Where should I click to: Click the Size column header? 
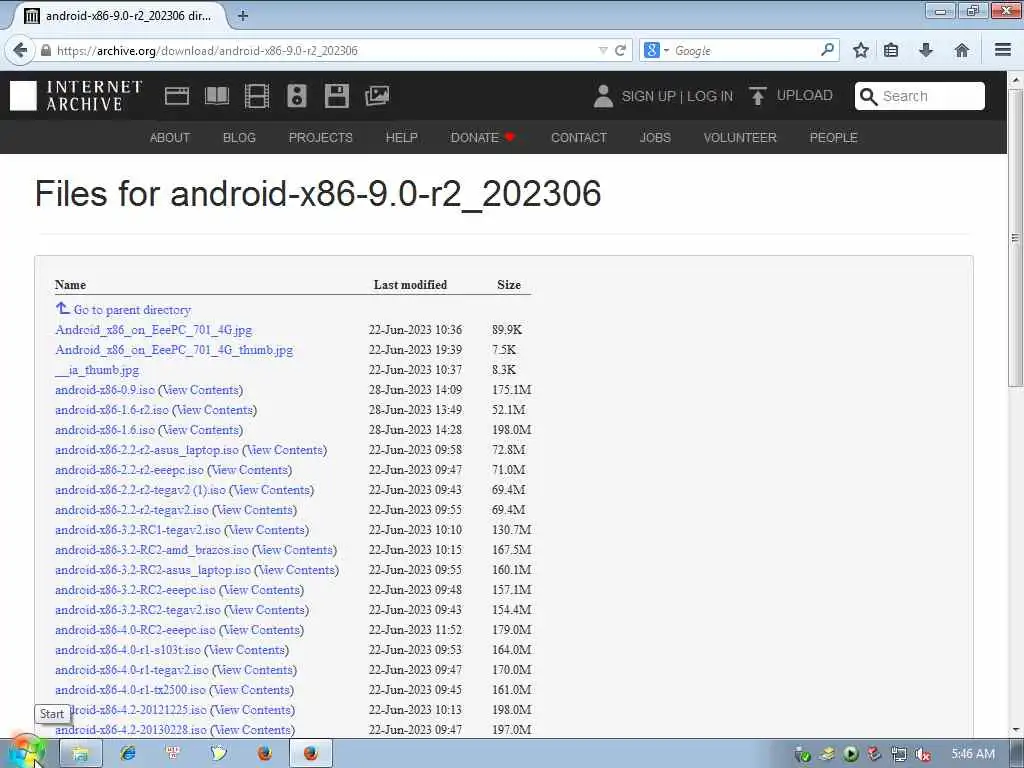tap(509, 285)
